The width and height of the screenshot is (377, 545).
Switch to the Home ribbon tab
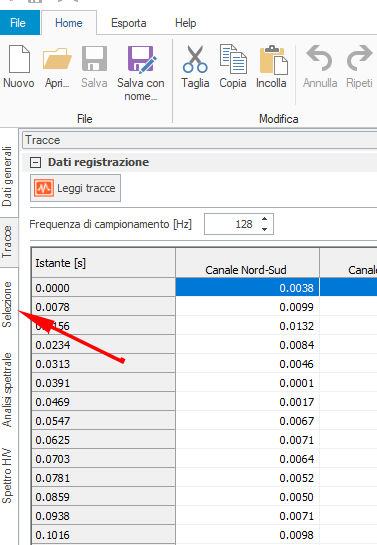(69, 23)
